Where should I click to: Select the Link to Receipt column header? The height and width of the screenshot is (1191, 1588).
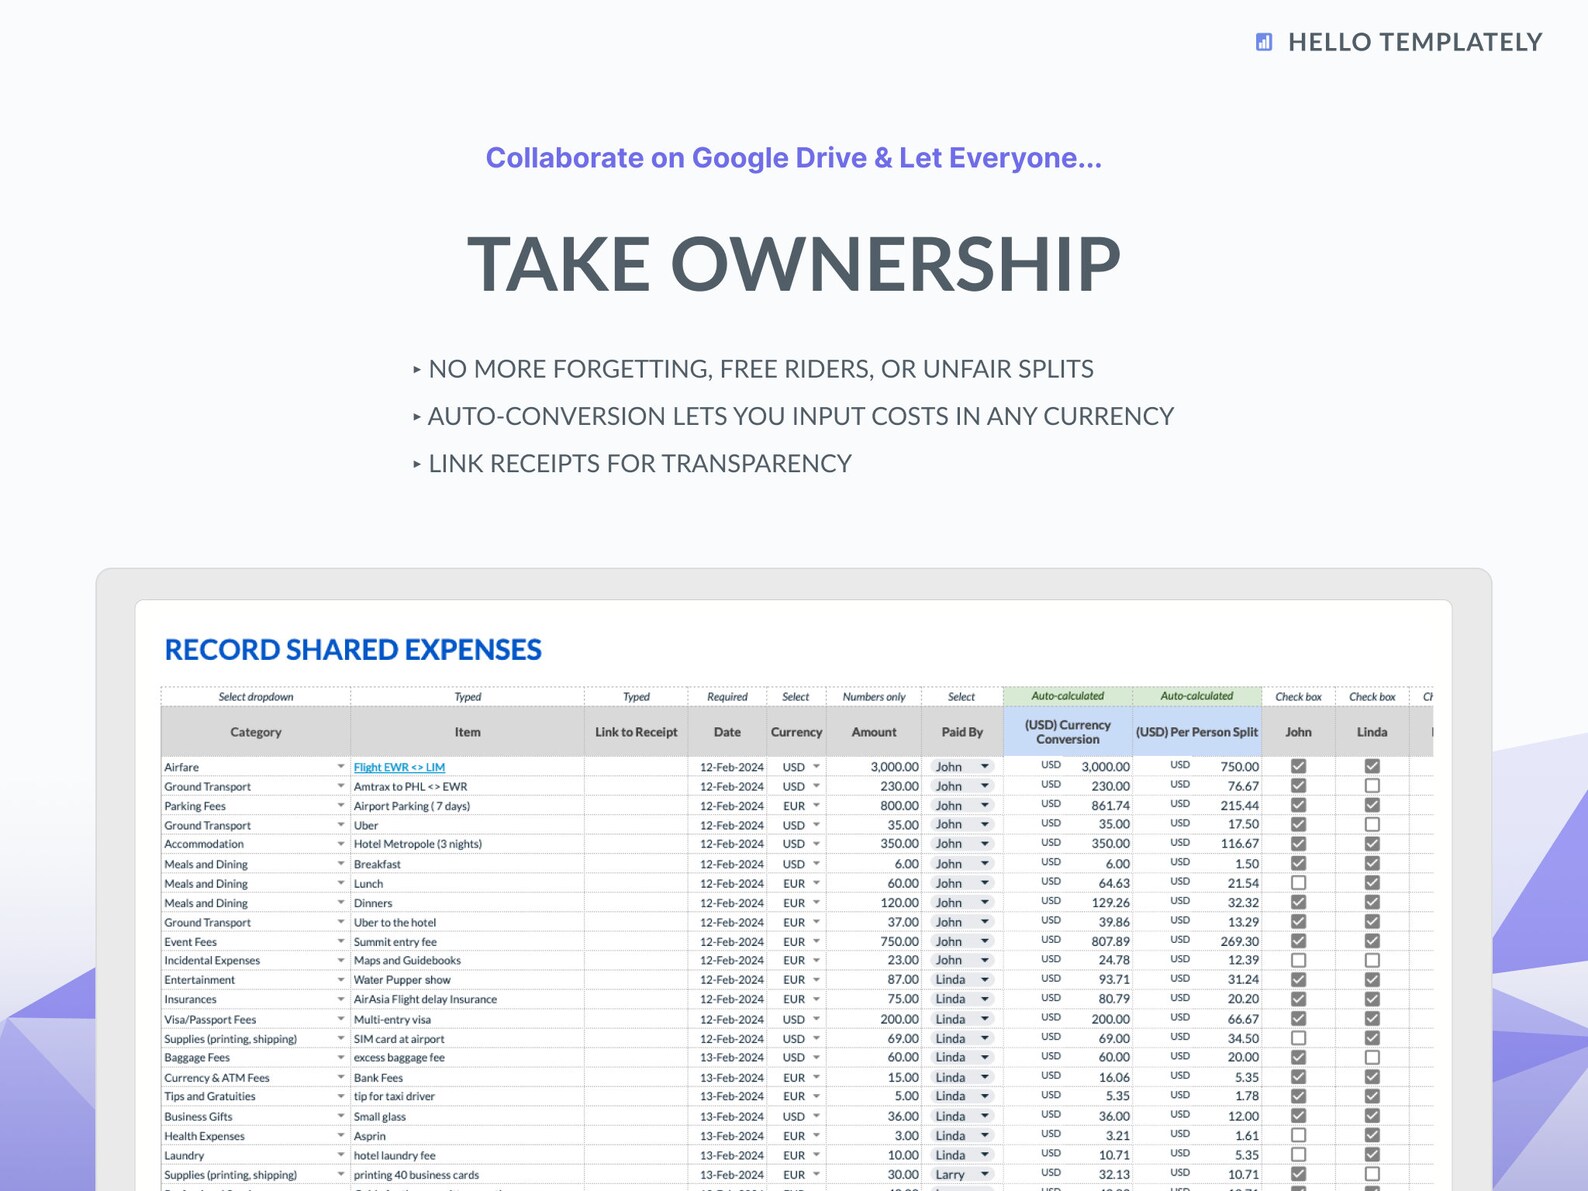pyautogui.click(x=636, y=732)
